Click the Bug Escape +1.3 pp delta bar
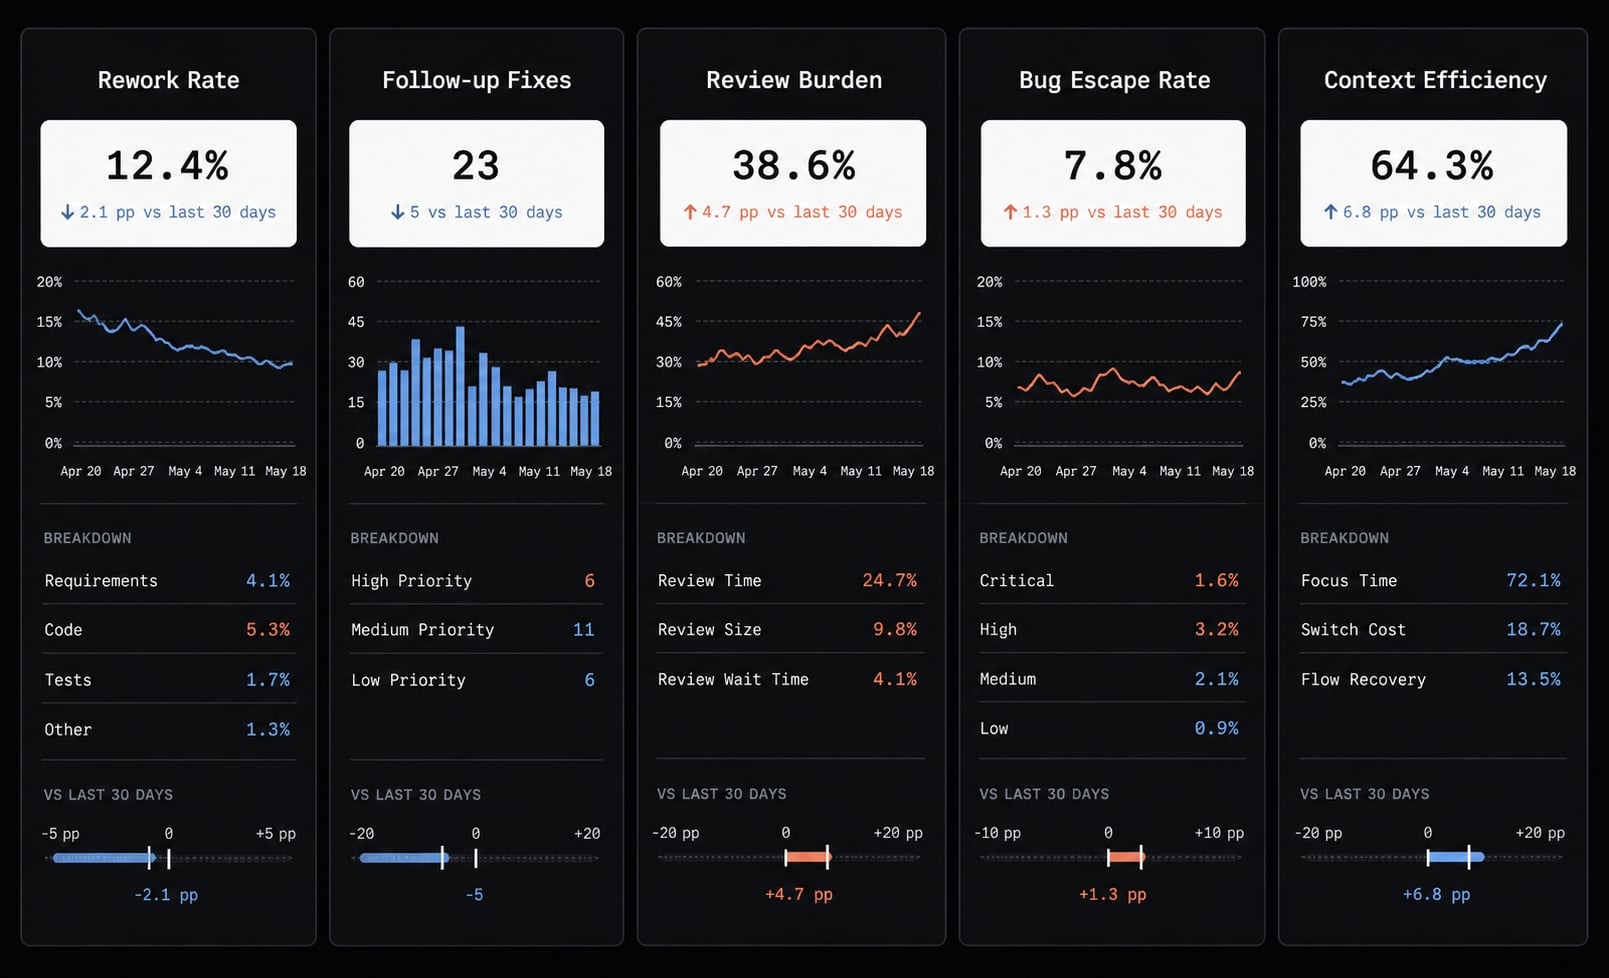This screenshot has height=978, width=1609. pyautogui.click(x=1126, y=857)
